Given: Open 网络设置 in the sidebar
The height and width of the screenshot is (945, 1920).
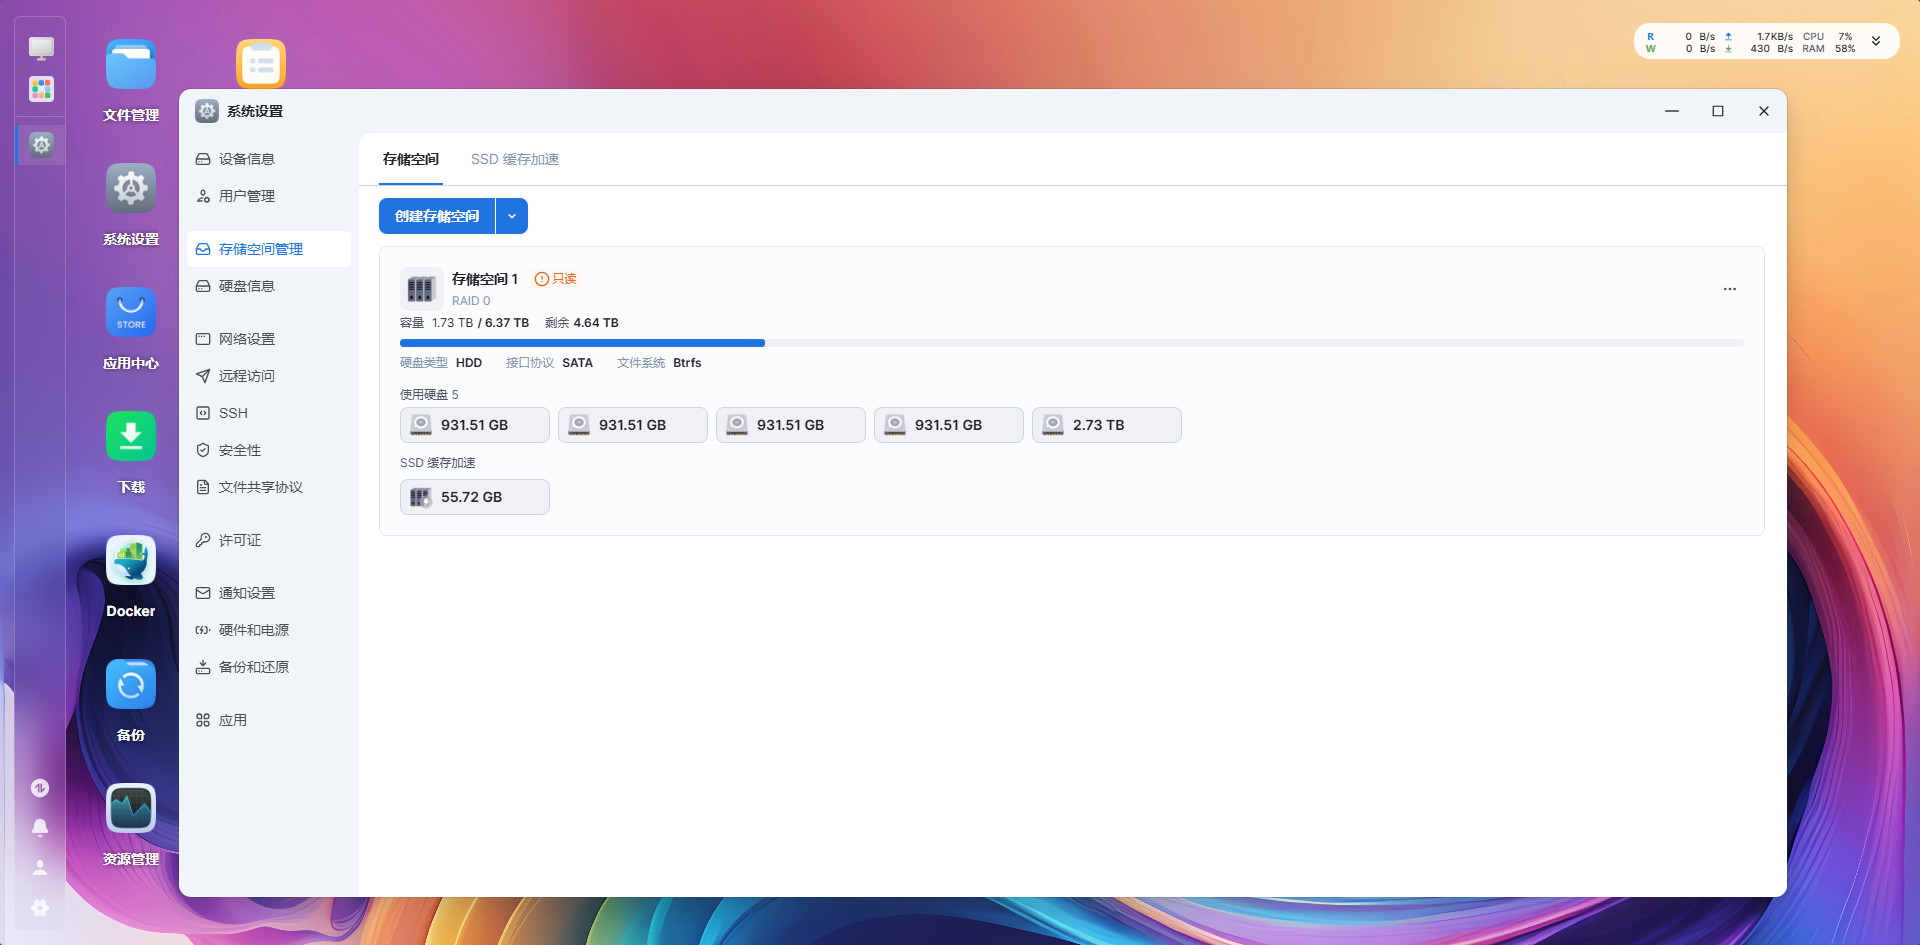Looking at the screenshot, I should pyautogui.click(x=269, y=339).
